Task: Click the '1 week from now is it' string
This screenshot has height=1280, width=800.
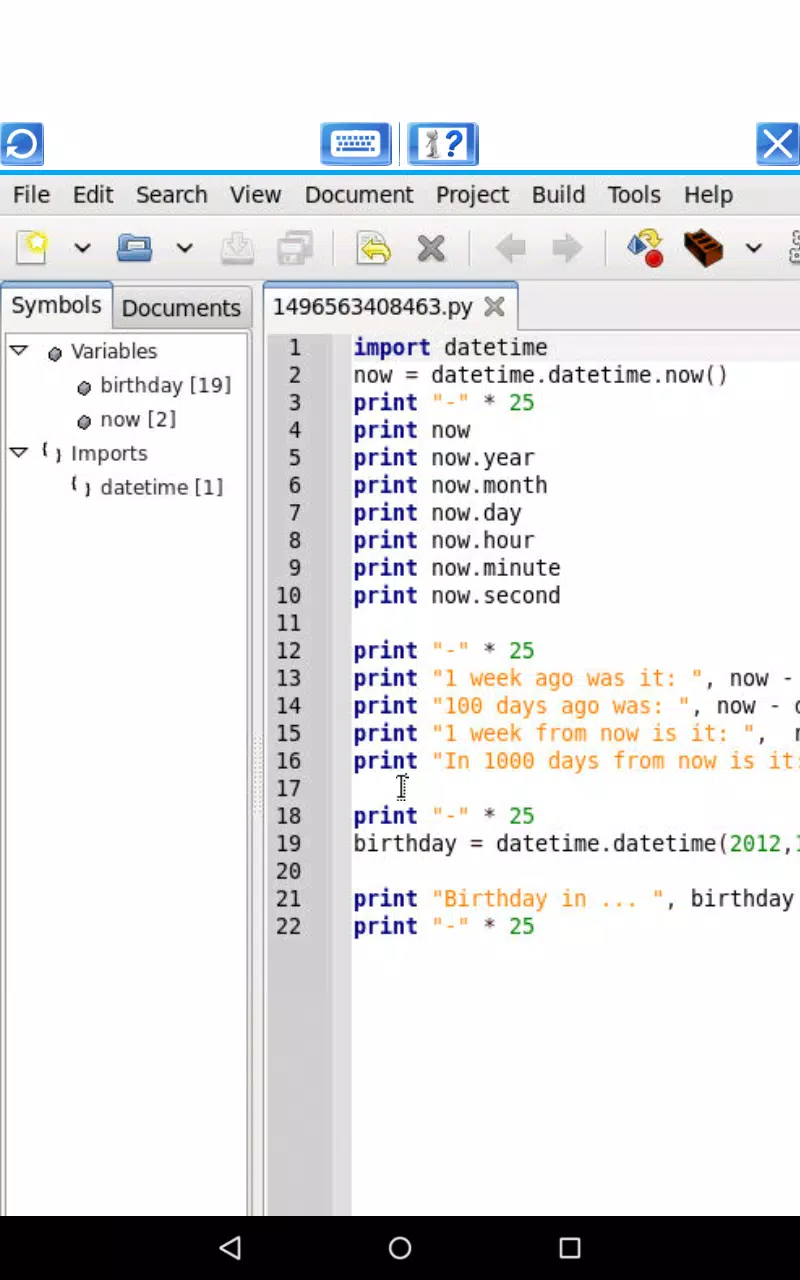Action: click(593, 733)
